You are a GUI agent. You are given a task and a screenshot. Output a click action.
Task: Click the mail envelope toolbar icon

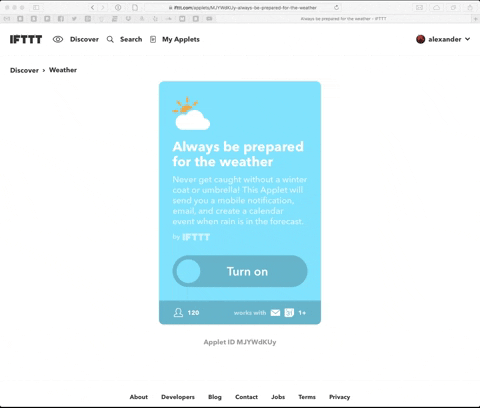(x=420, y=7)
